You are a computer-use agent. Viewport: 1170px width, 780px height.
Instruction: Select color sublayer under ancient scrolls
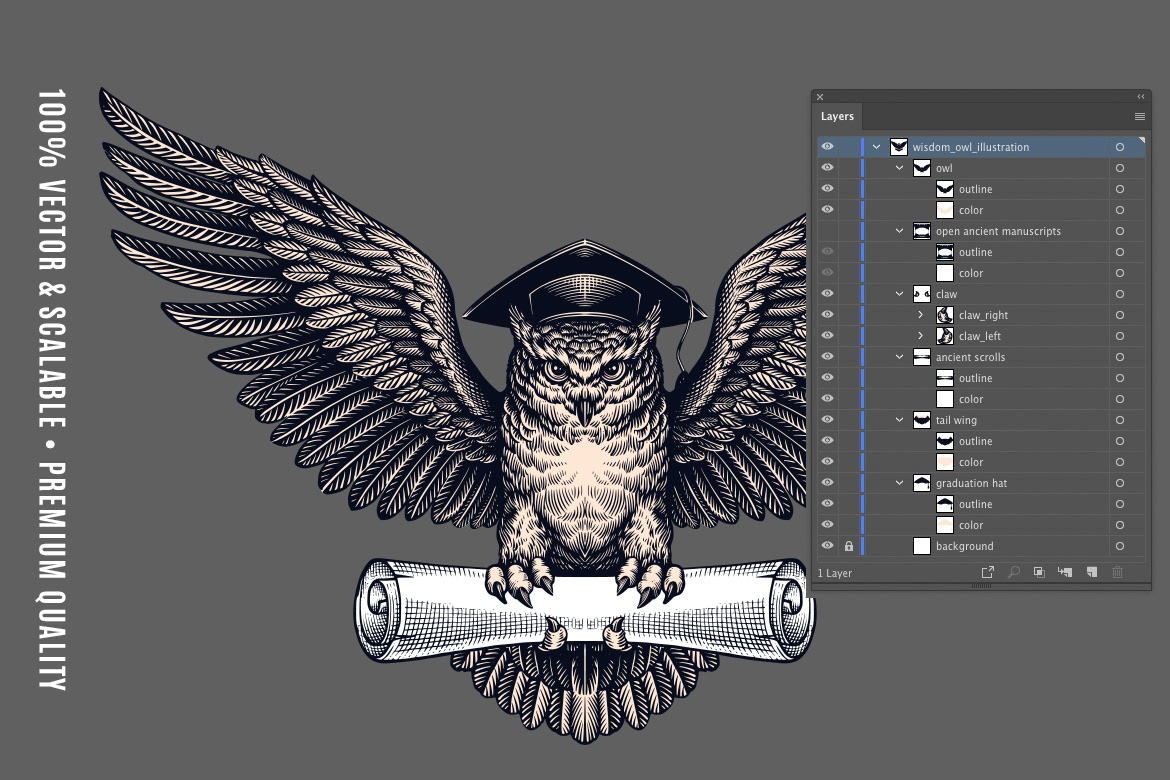click(981, 399)
